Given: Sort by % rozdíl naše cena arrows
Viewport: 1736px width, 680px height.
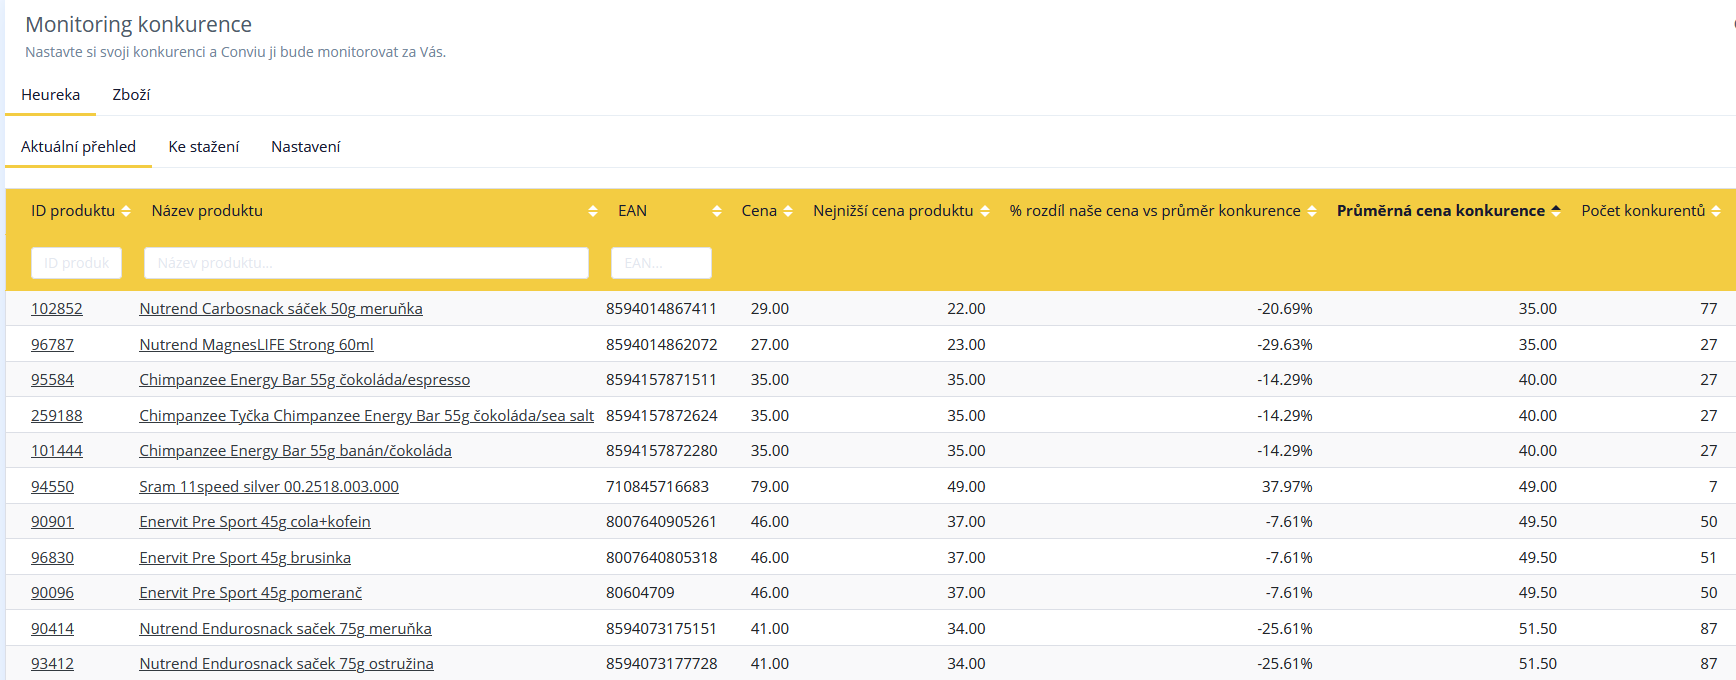Looking at the screenshot, I should 1312,211.
